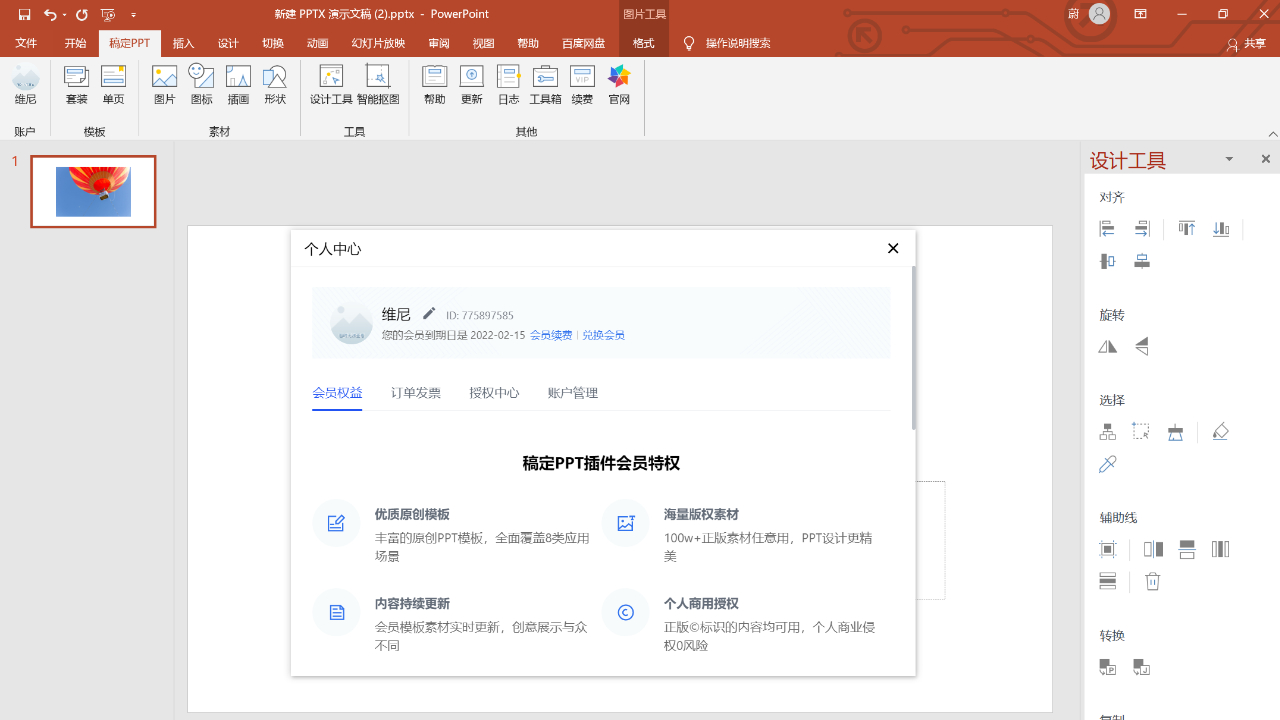Open the 工具箱 toolbox
The image size is (1280, 720).
pos(545,85)
